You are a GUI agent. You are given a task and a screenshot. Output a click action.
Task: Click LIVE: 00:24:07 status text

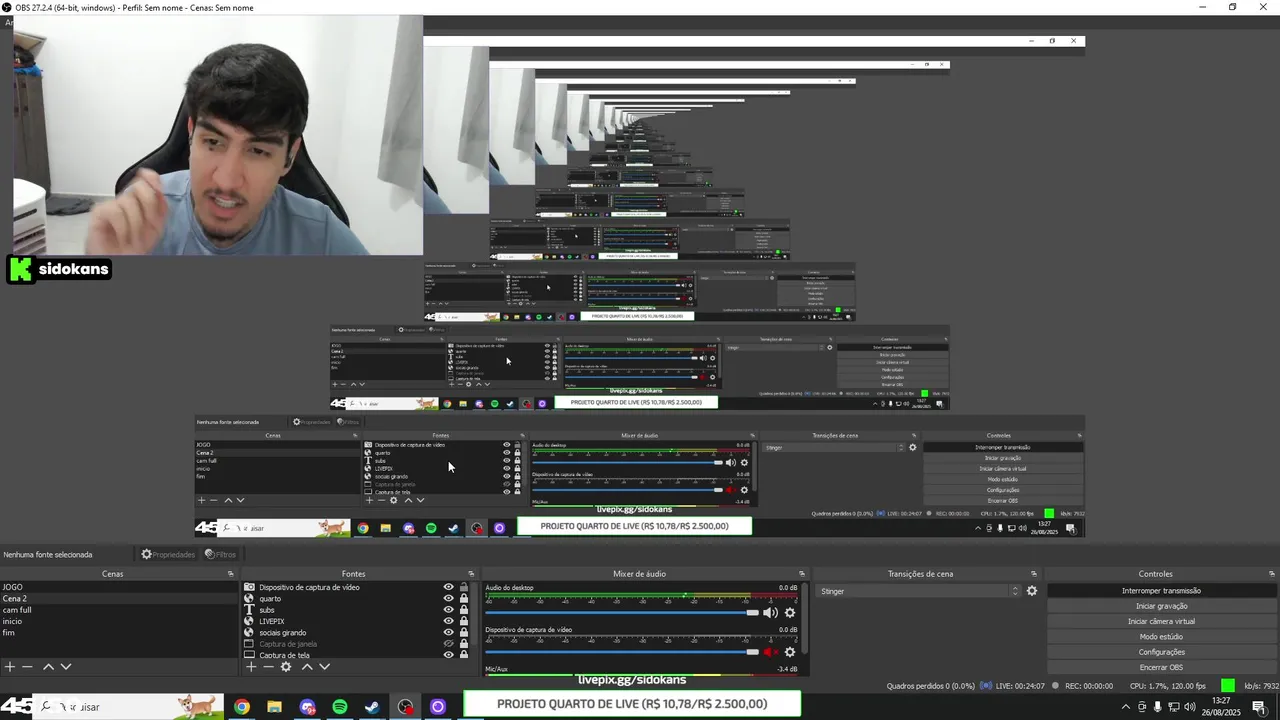[x=1020, y=686]
